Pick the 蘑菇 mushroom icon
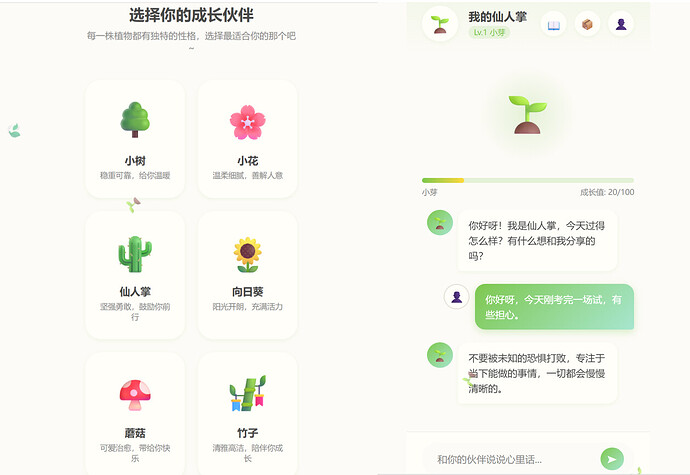Screen dimensions: 690x475 tap(135, 395)
